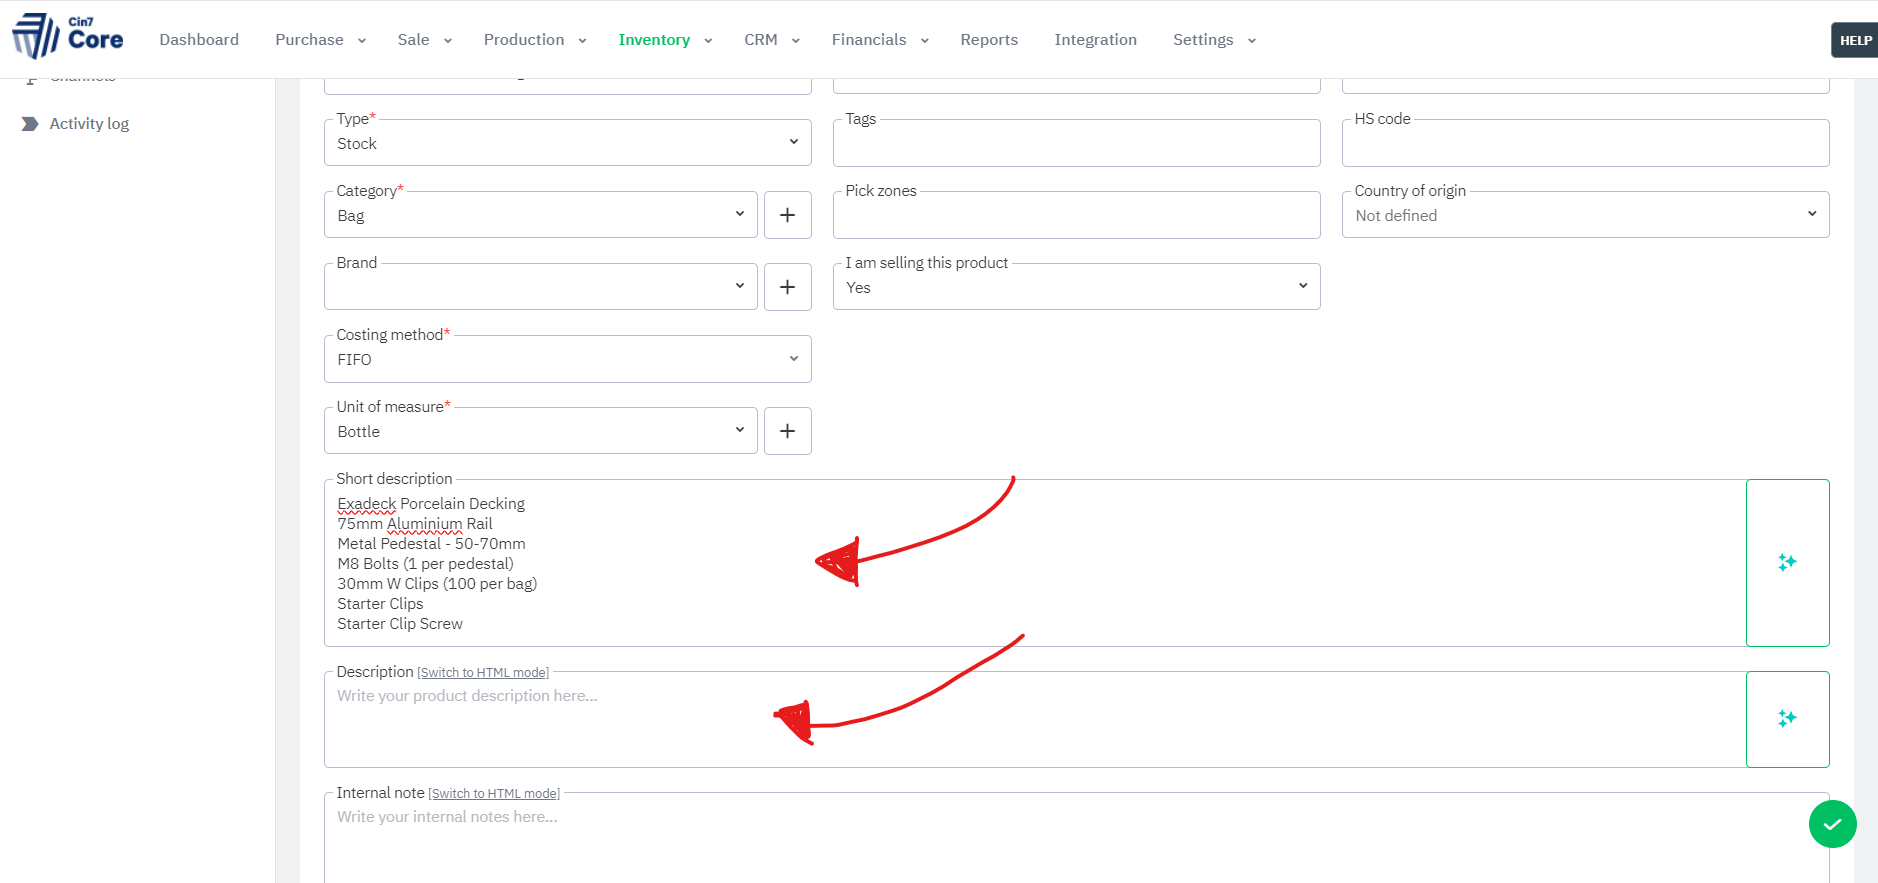
Task: Expand the Category dropdown showing Bag
Action: point(540,215)
